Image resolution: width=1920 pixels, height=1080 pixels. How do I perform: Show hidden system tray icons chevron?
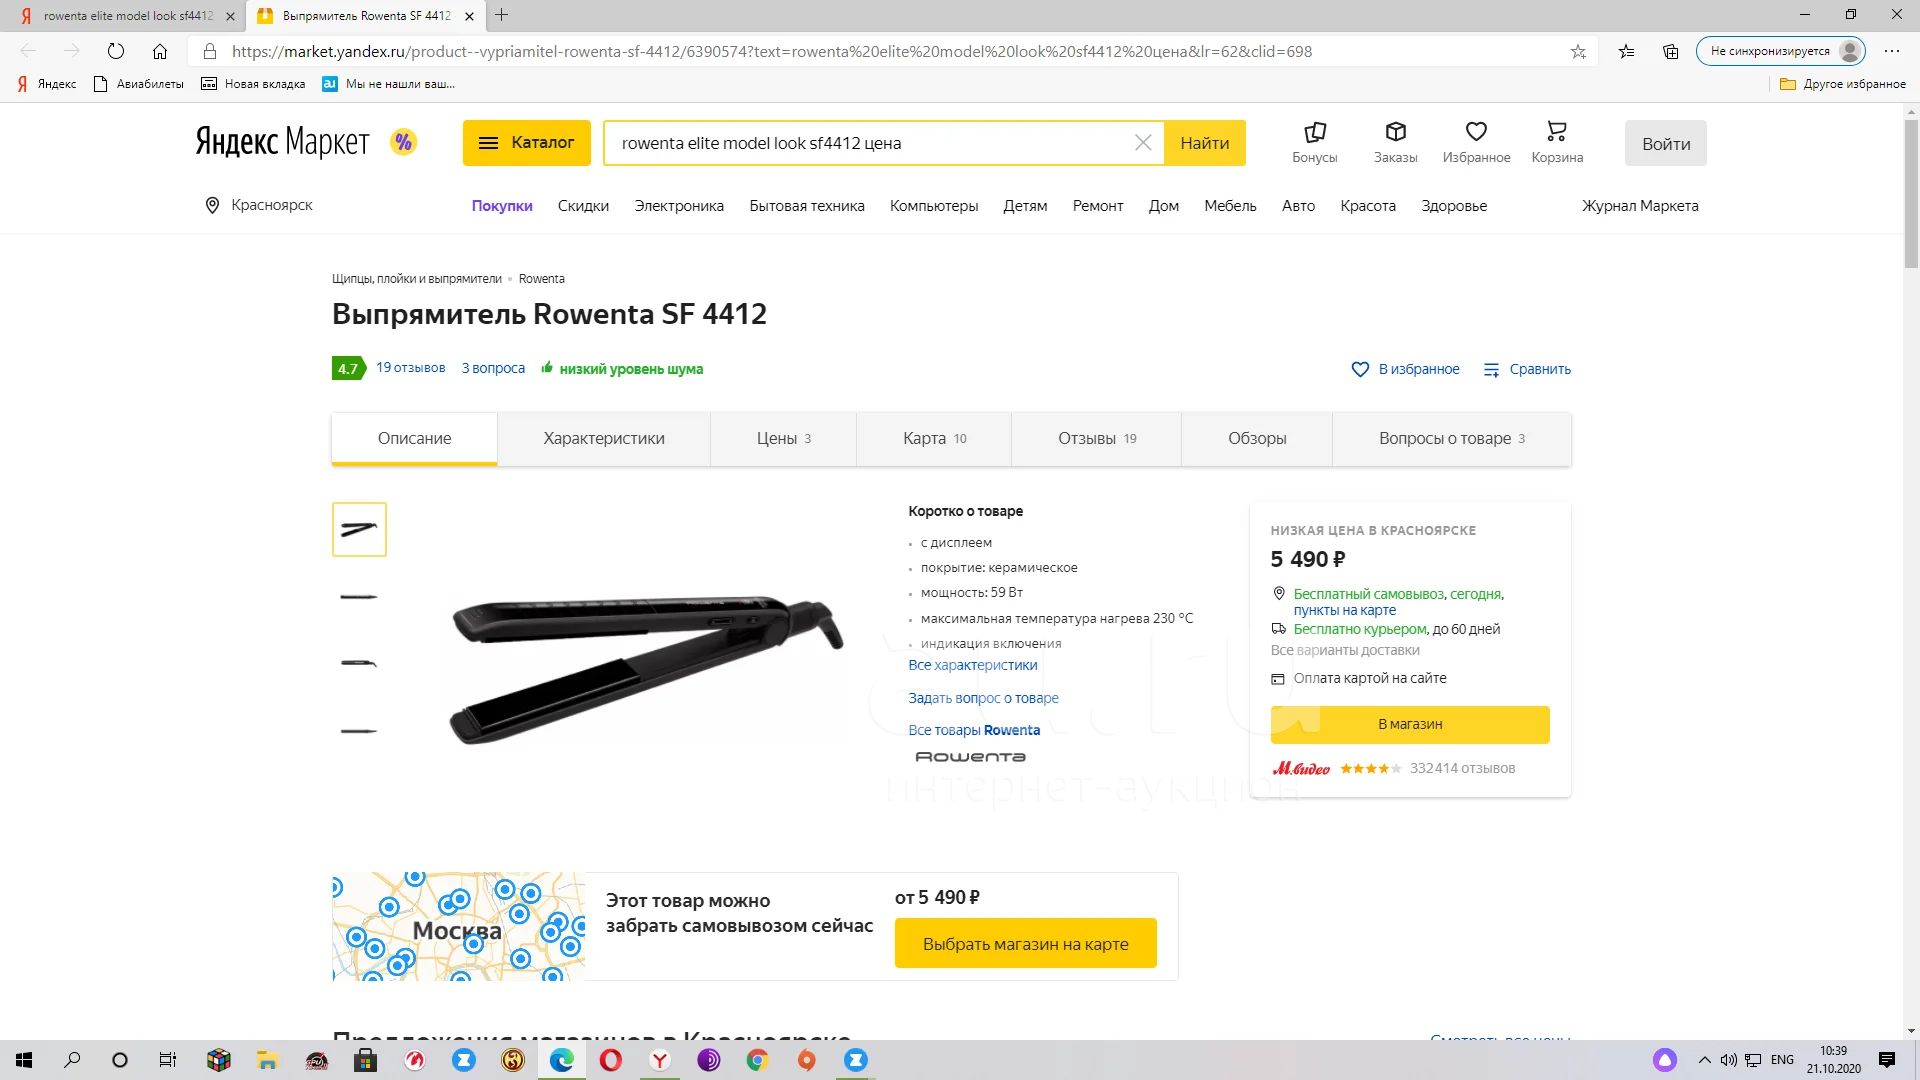tap(1704, 1060)
